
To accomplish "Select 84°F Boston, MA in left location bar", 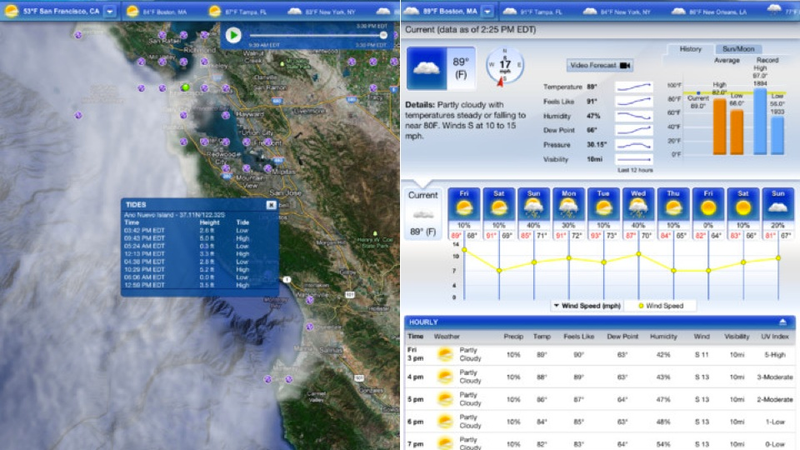I will click(157, 11).
